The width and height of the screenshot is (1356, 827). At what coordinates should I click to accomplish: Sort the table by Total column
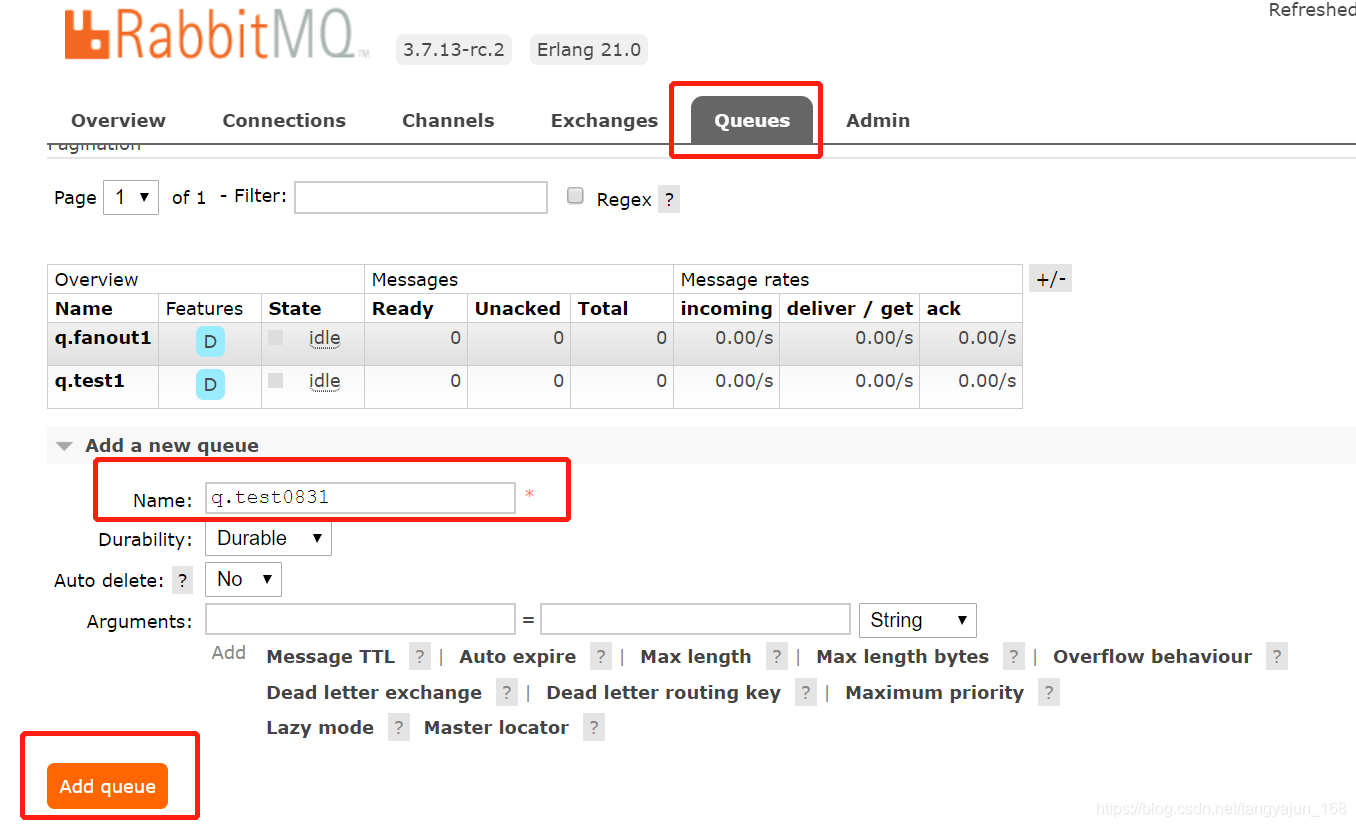603,309
